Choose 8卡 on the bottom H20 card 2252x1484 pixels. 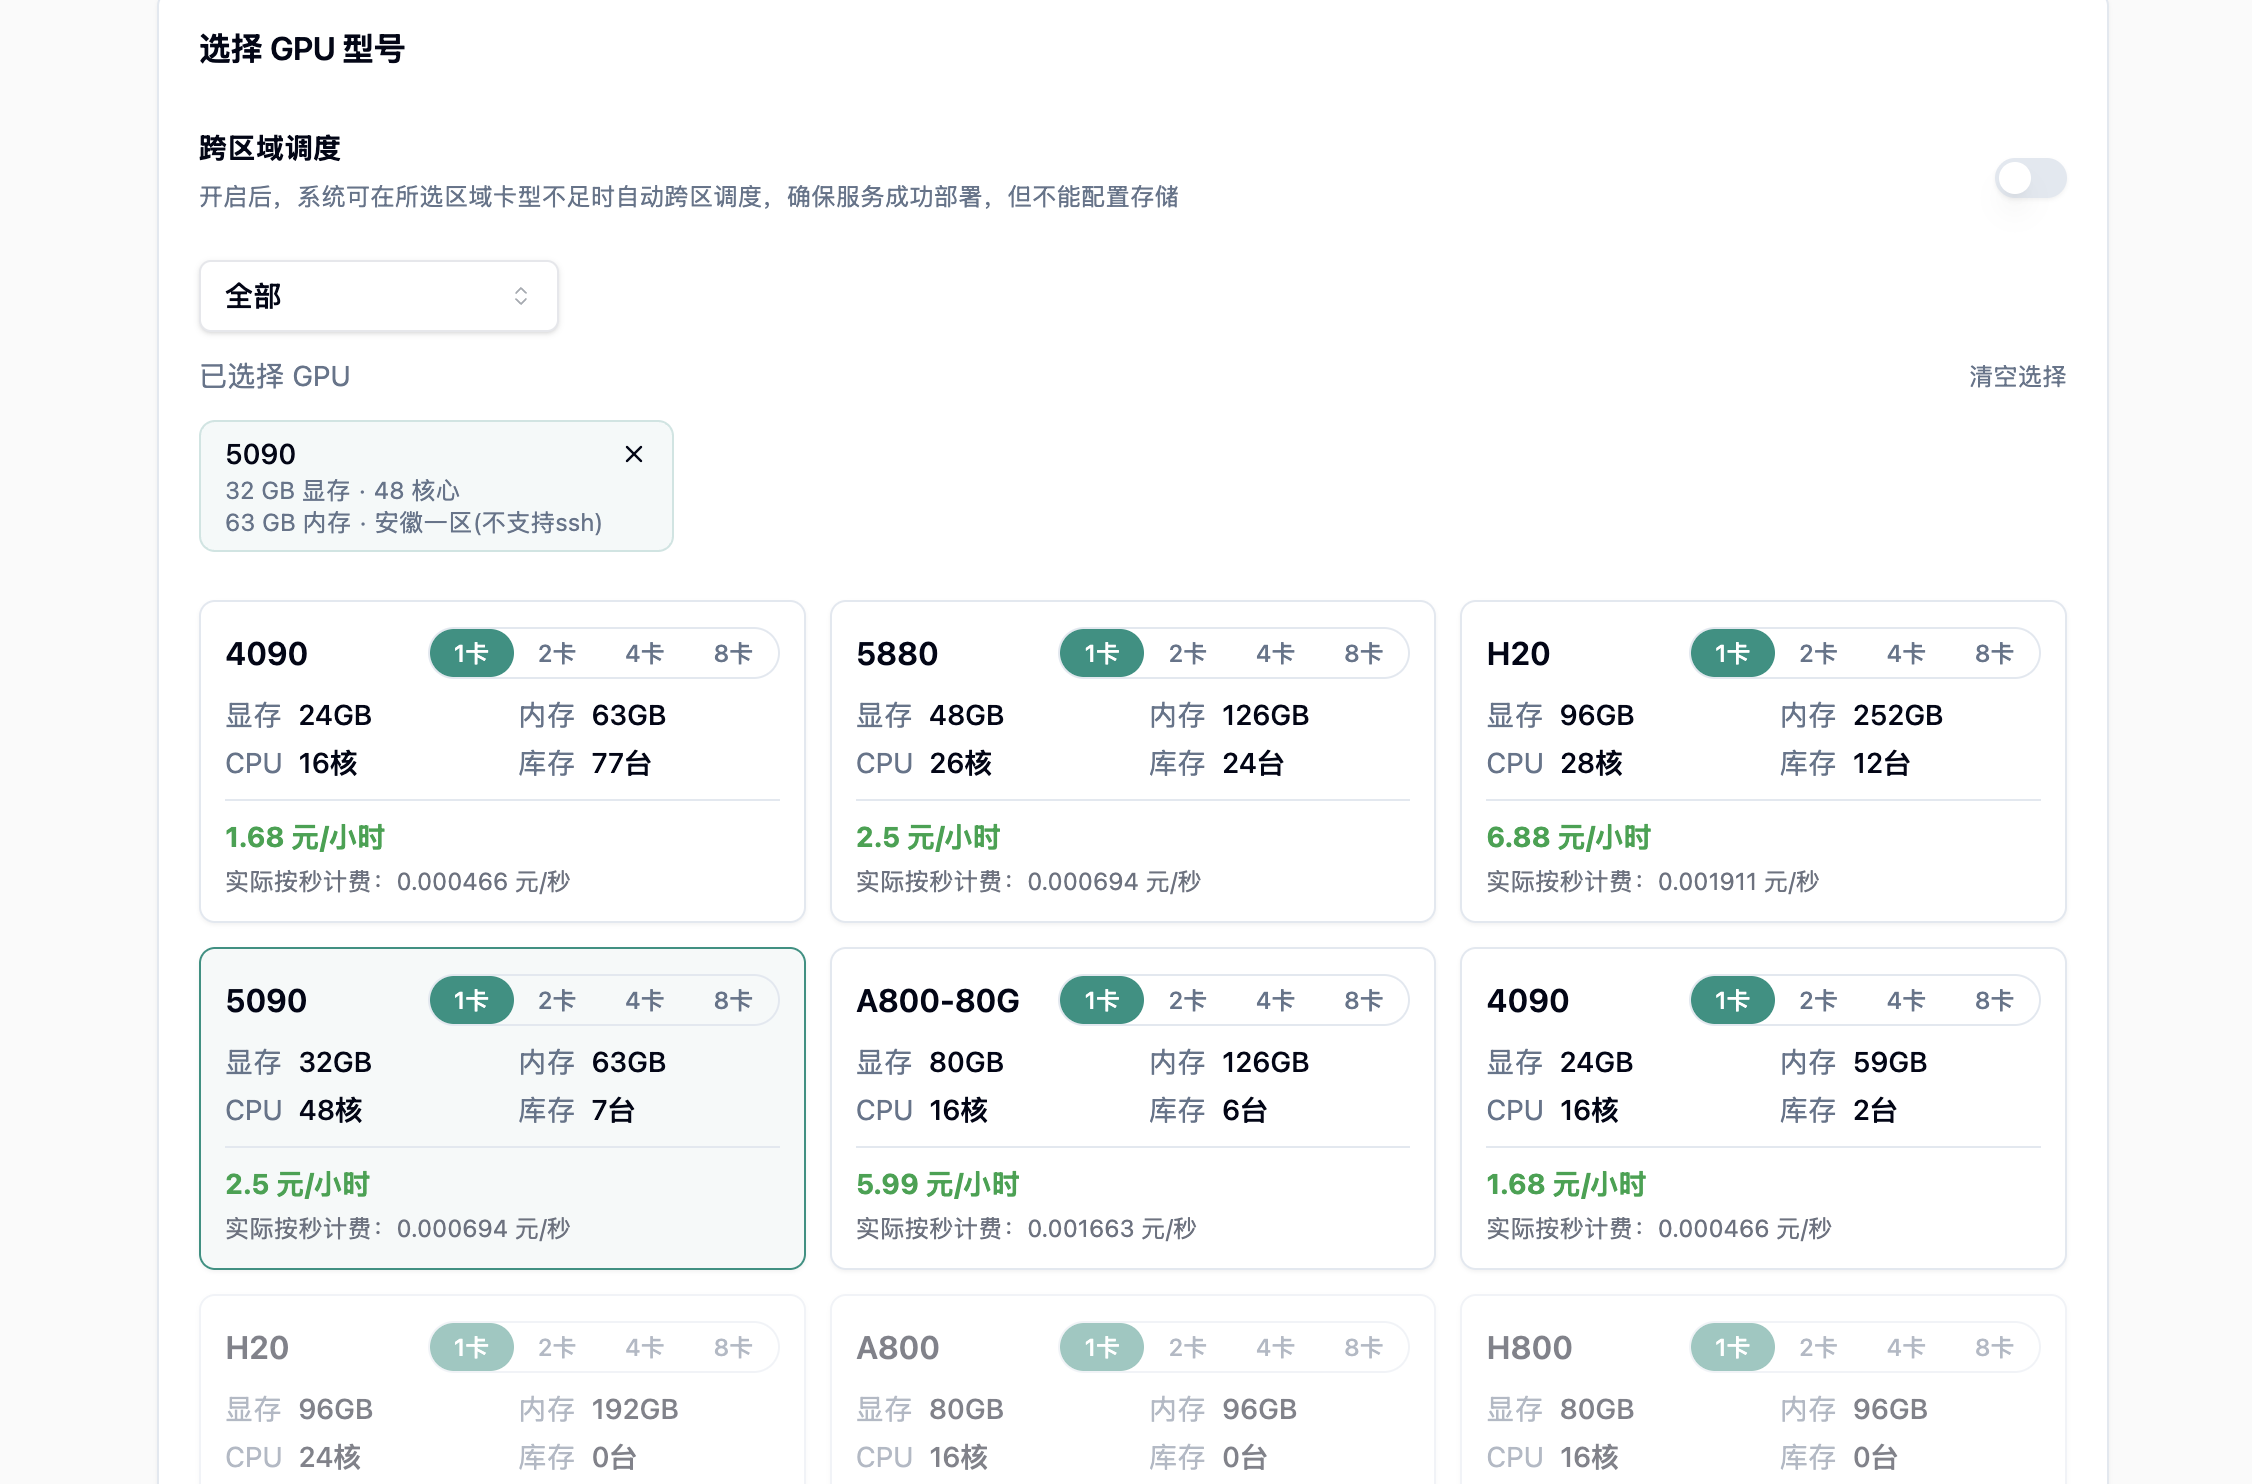[732, 1348]
